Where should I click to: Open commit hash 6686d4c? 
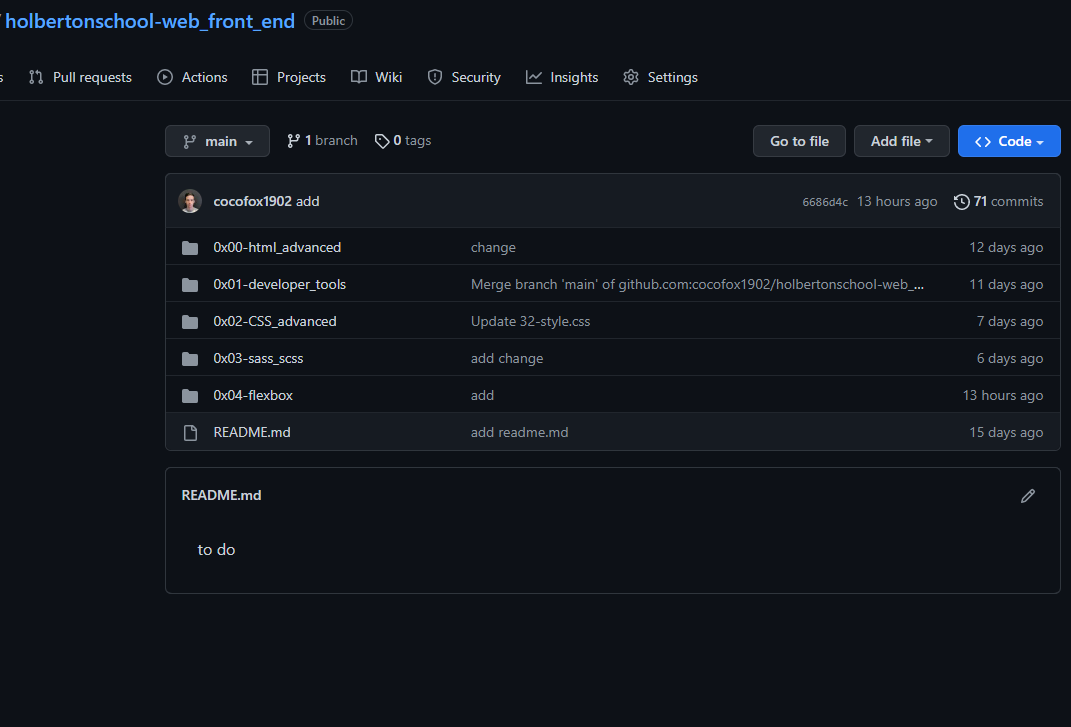(x=824, y=202)
